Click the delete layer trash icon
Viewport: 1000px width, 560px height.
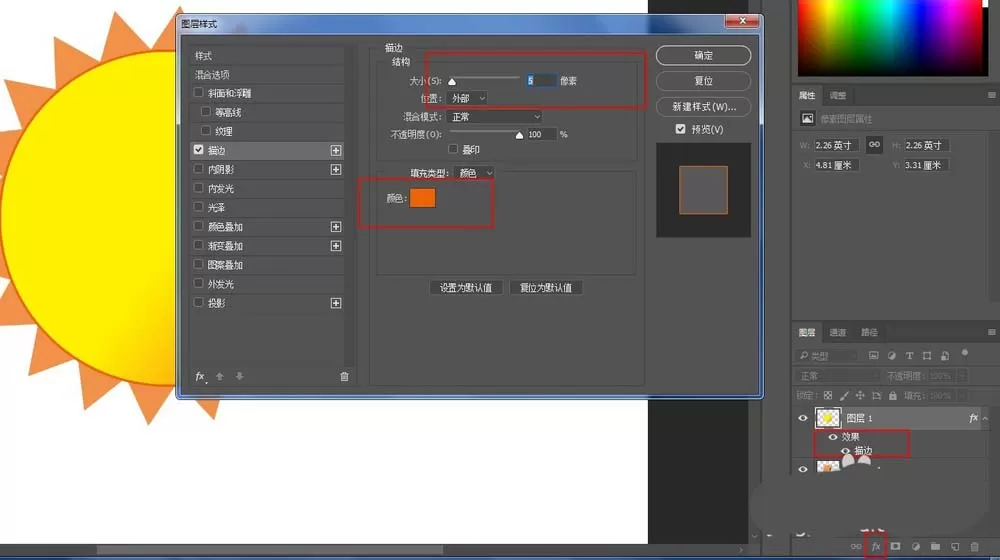coord(974,547)
